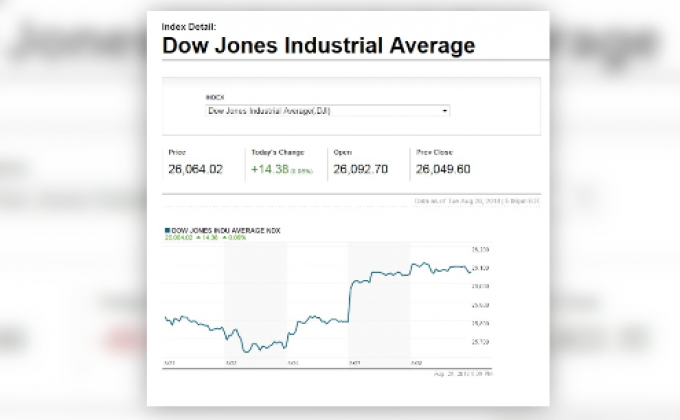Click the DOW JONES INDU AVERAGE chart legend label
Screen dimensions: 680x420
[224, 230]
